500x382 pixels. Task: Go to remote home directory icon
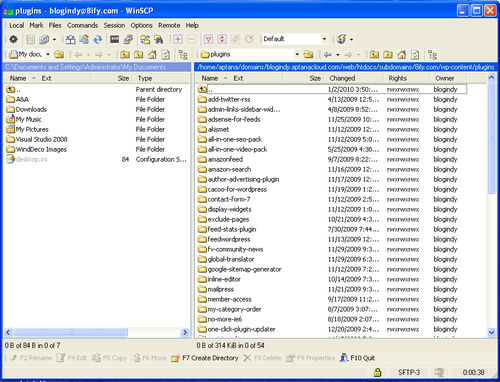[x=402, y=54]
